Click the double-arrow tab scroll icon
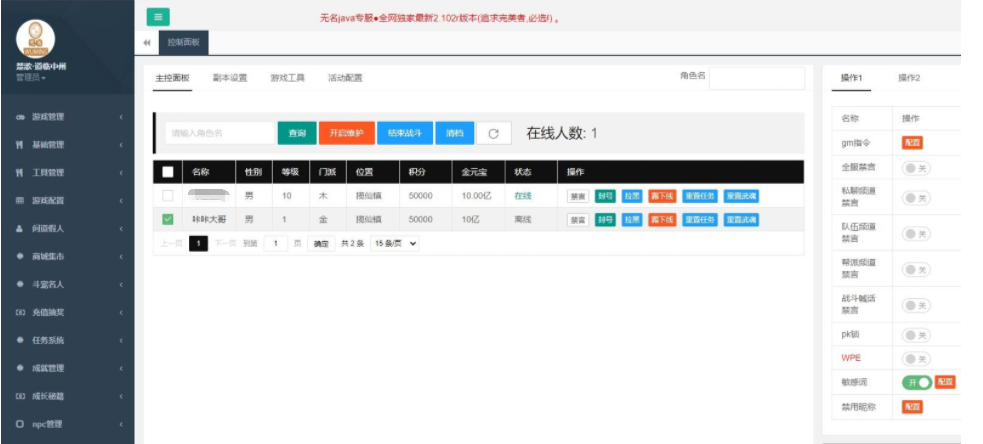 [x=148, y=42]
